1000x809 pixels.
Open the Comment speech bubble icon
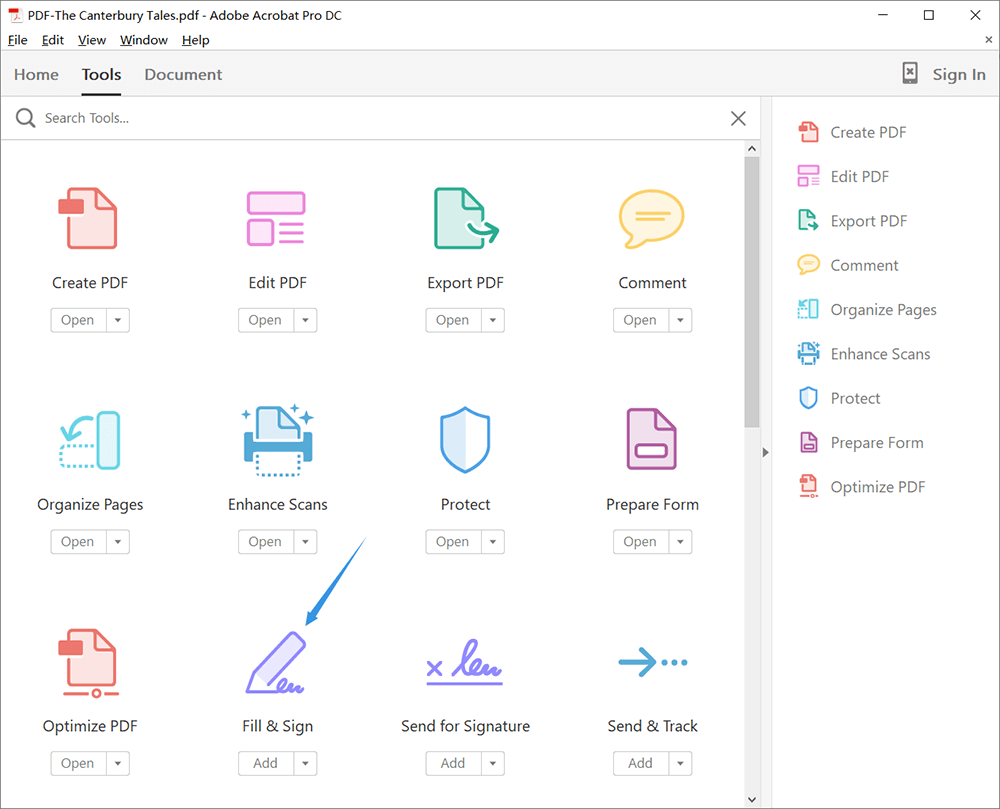(x=652, y=218)
